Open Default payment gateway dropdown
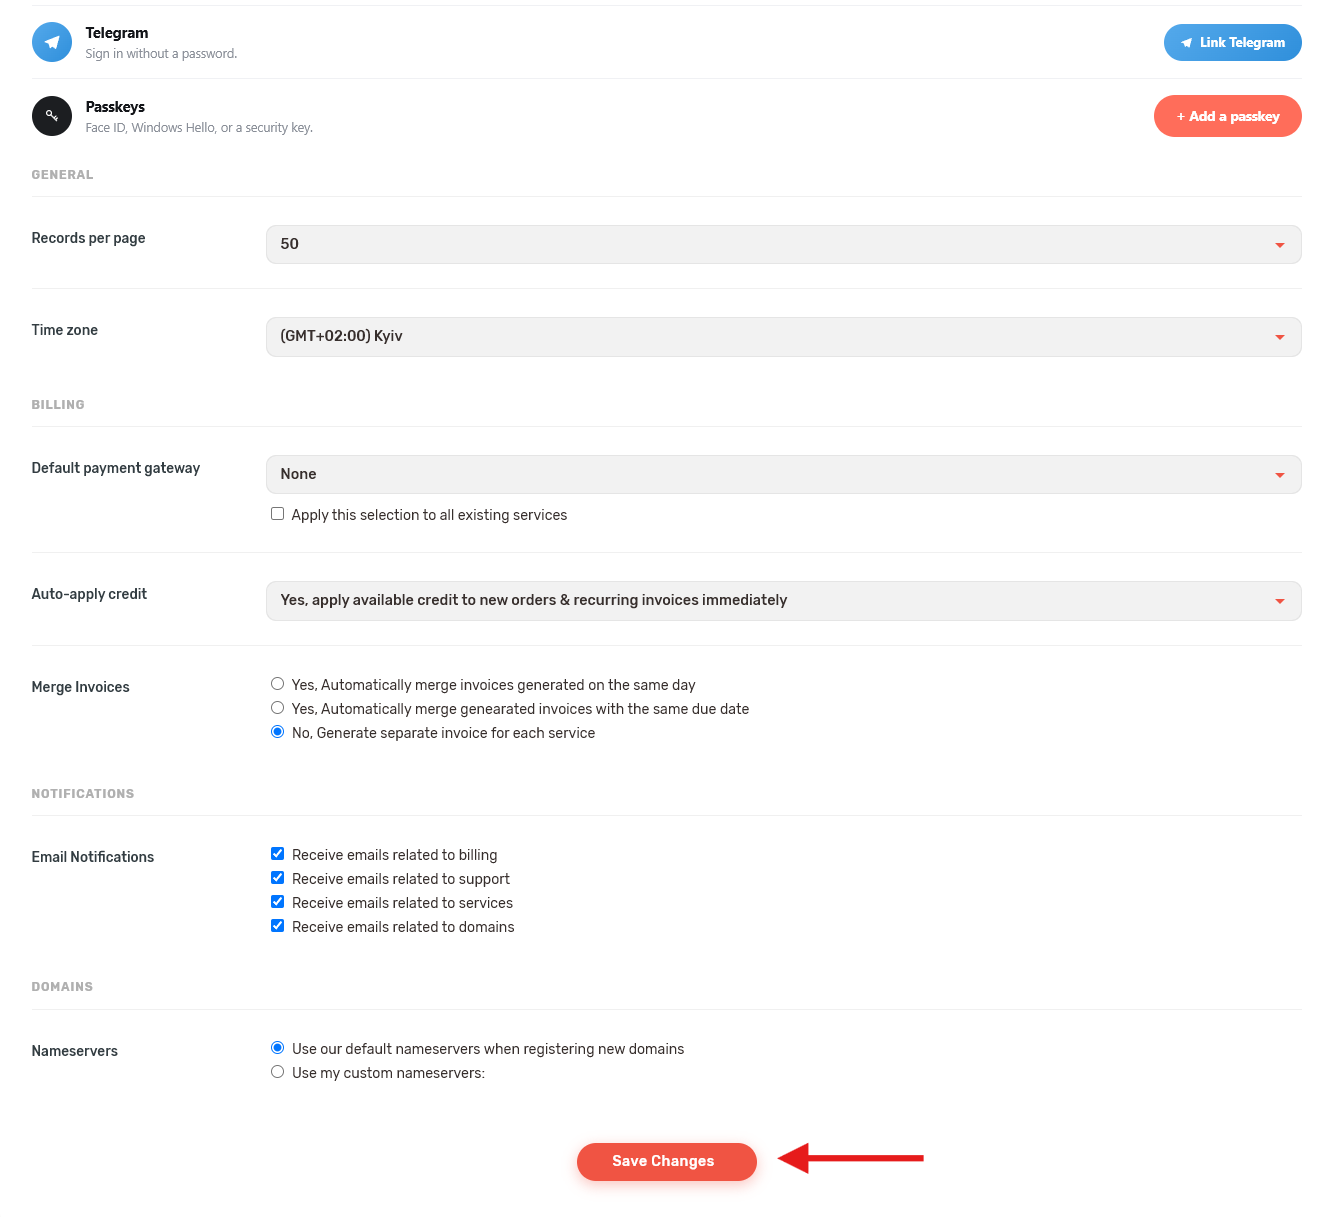Image resolution: width=1327 pixels, height=1217 pixels. point(783,474)
